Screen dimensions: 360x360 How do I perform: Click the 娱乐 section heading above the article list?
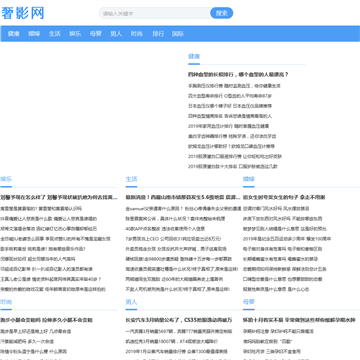[6, 179]
